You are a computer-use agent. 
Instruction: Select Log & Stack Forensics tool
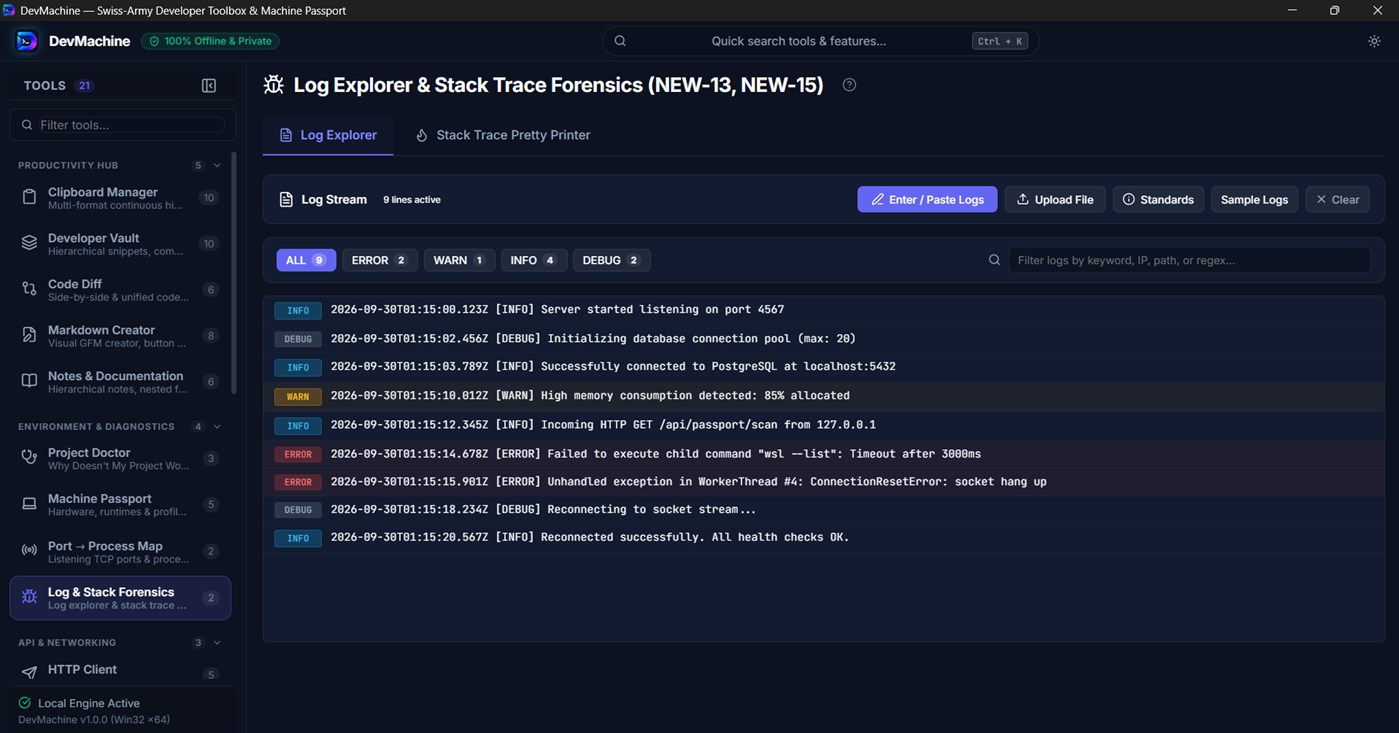coord(120,598)
